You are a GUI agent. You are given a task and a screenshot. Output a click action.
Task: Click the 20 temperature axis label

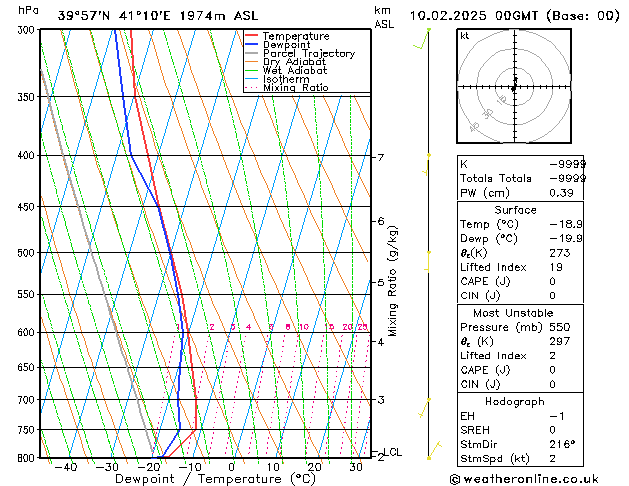314,467
